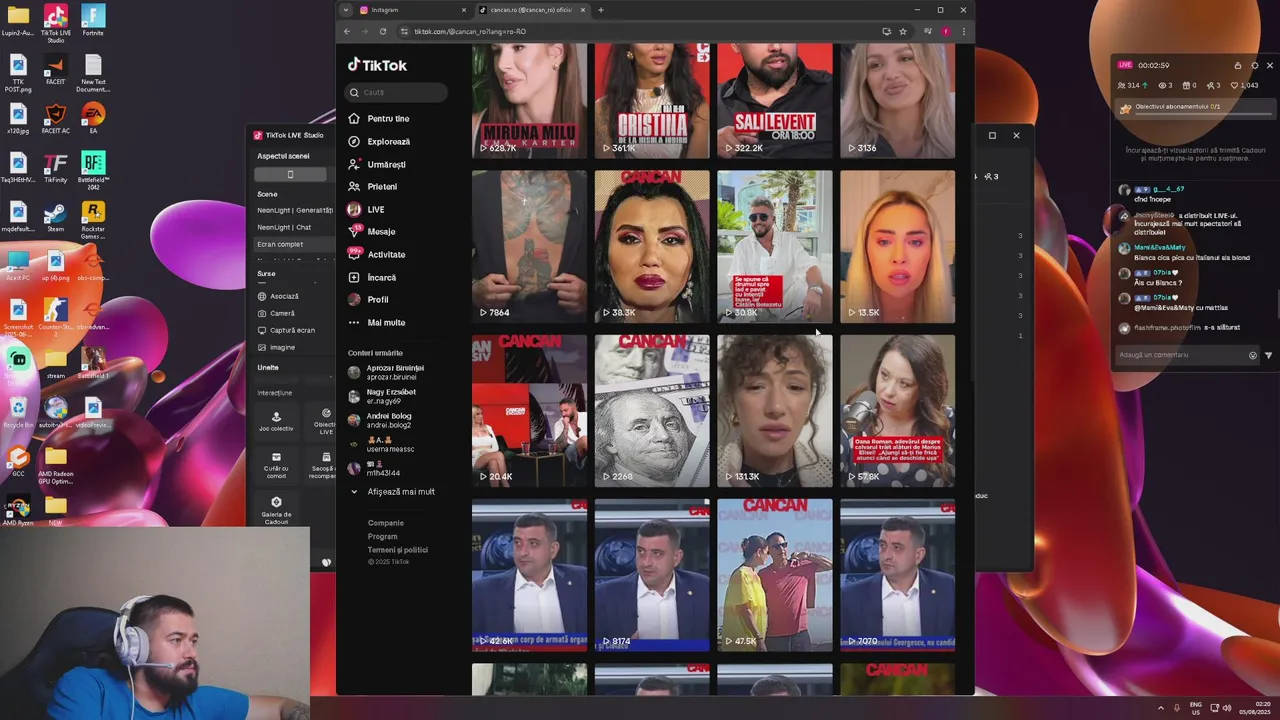Click the Companie footer link
1280x720 pixels.
click(x=386, y=523)
